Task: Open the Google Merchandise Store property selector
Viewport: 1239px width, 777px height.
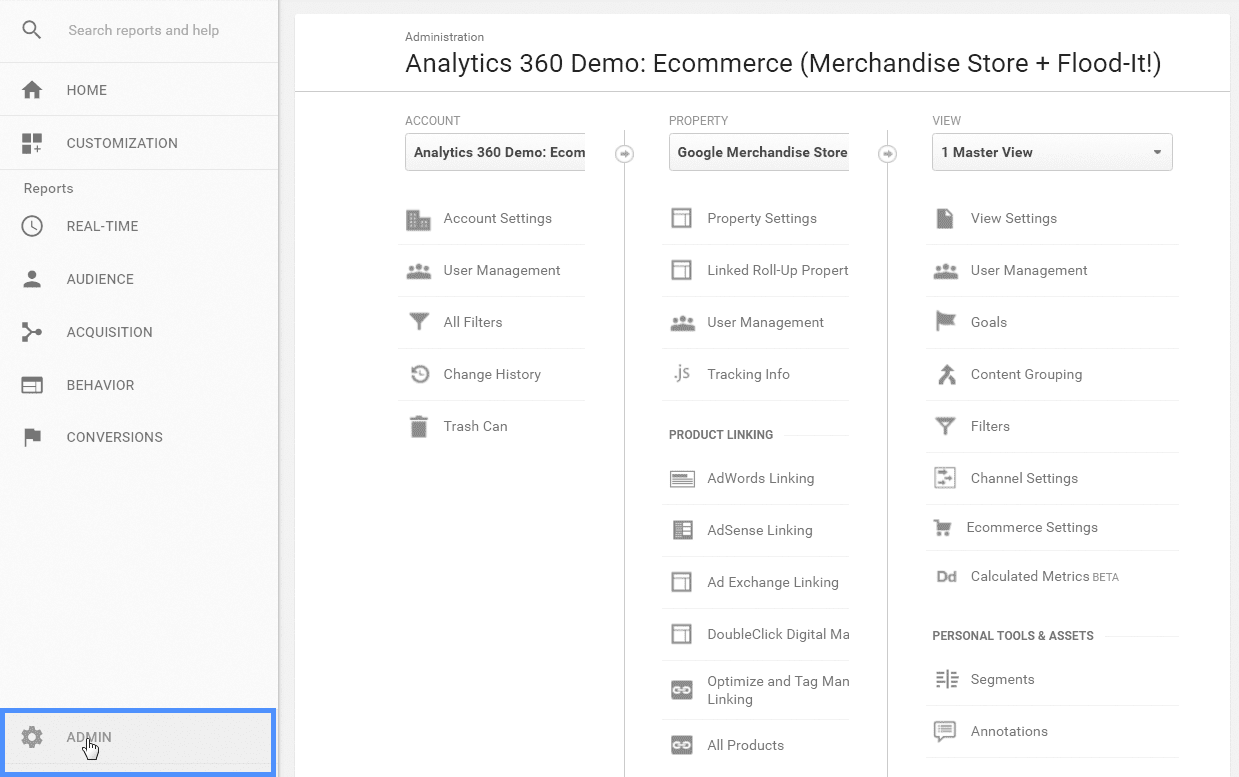Action: pyautogui.click(x=759, y=152)
